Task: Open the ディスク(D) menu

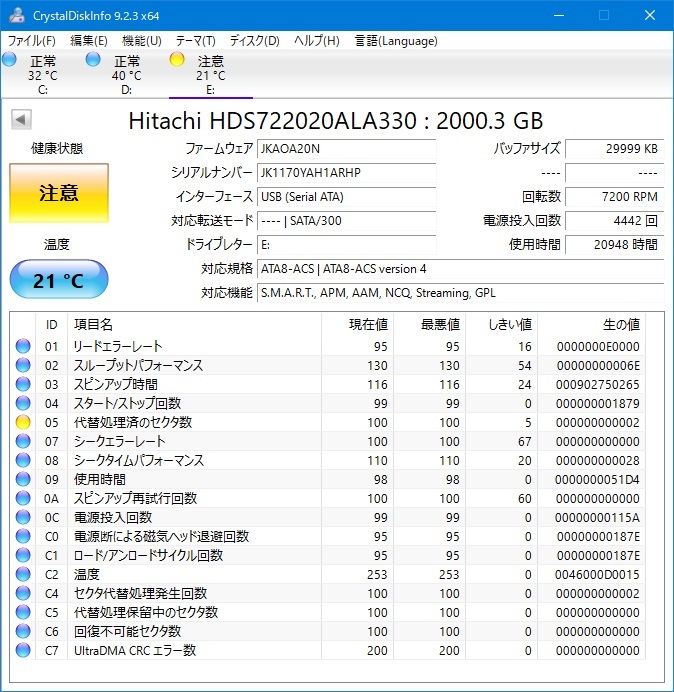Action: (x=255, y=41)
